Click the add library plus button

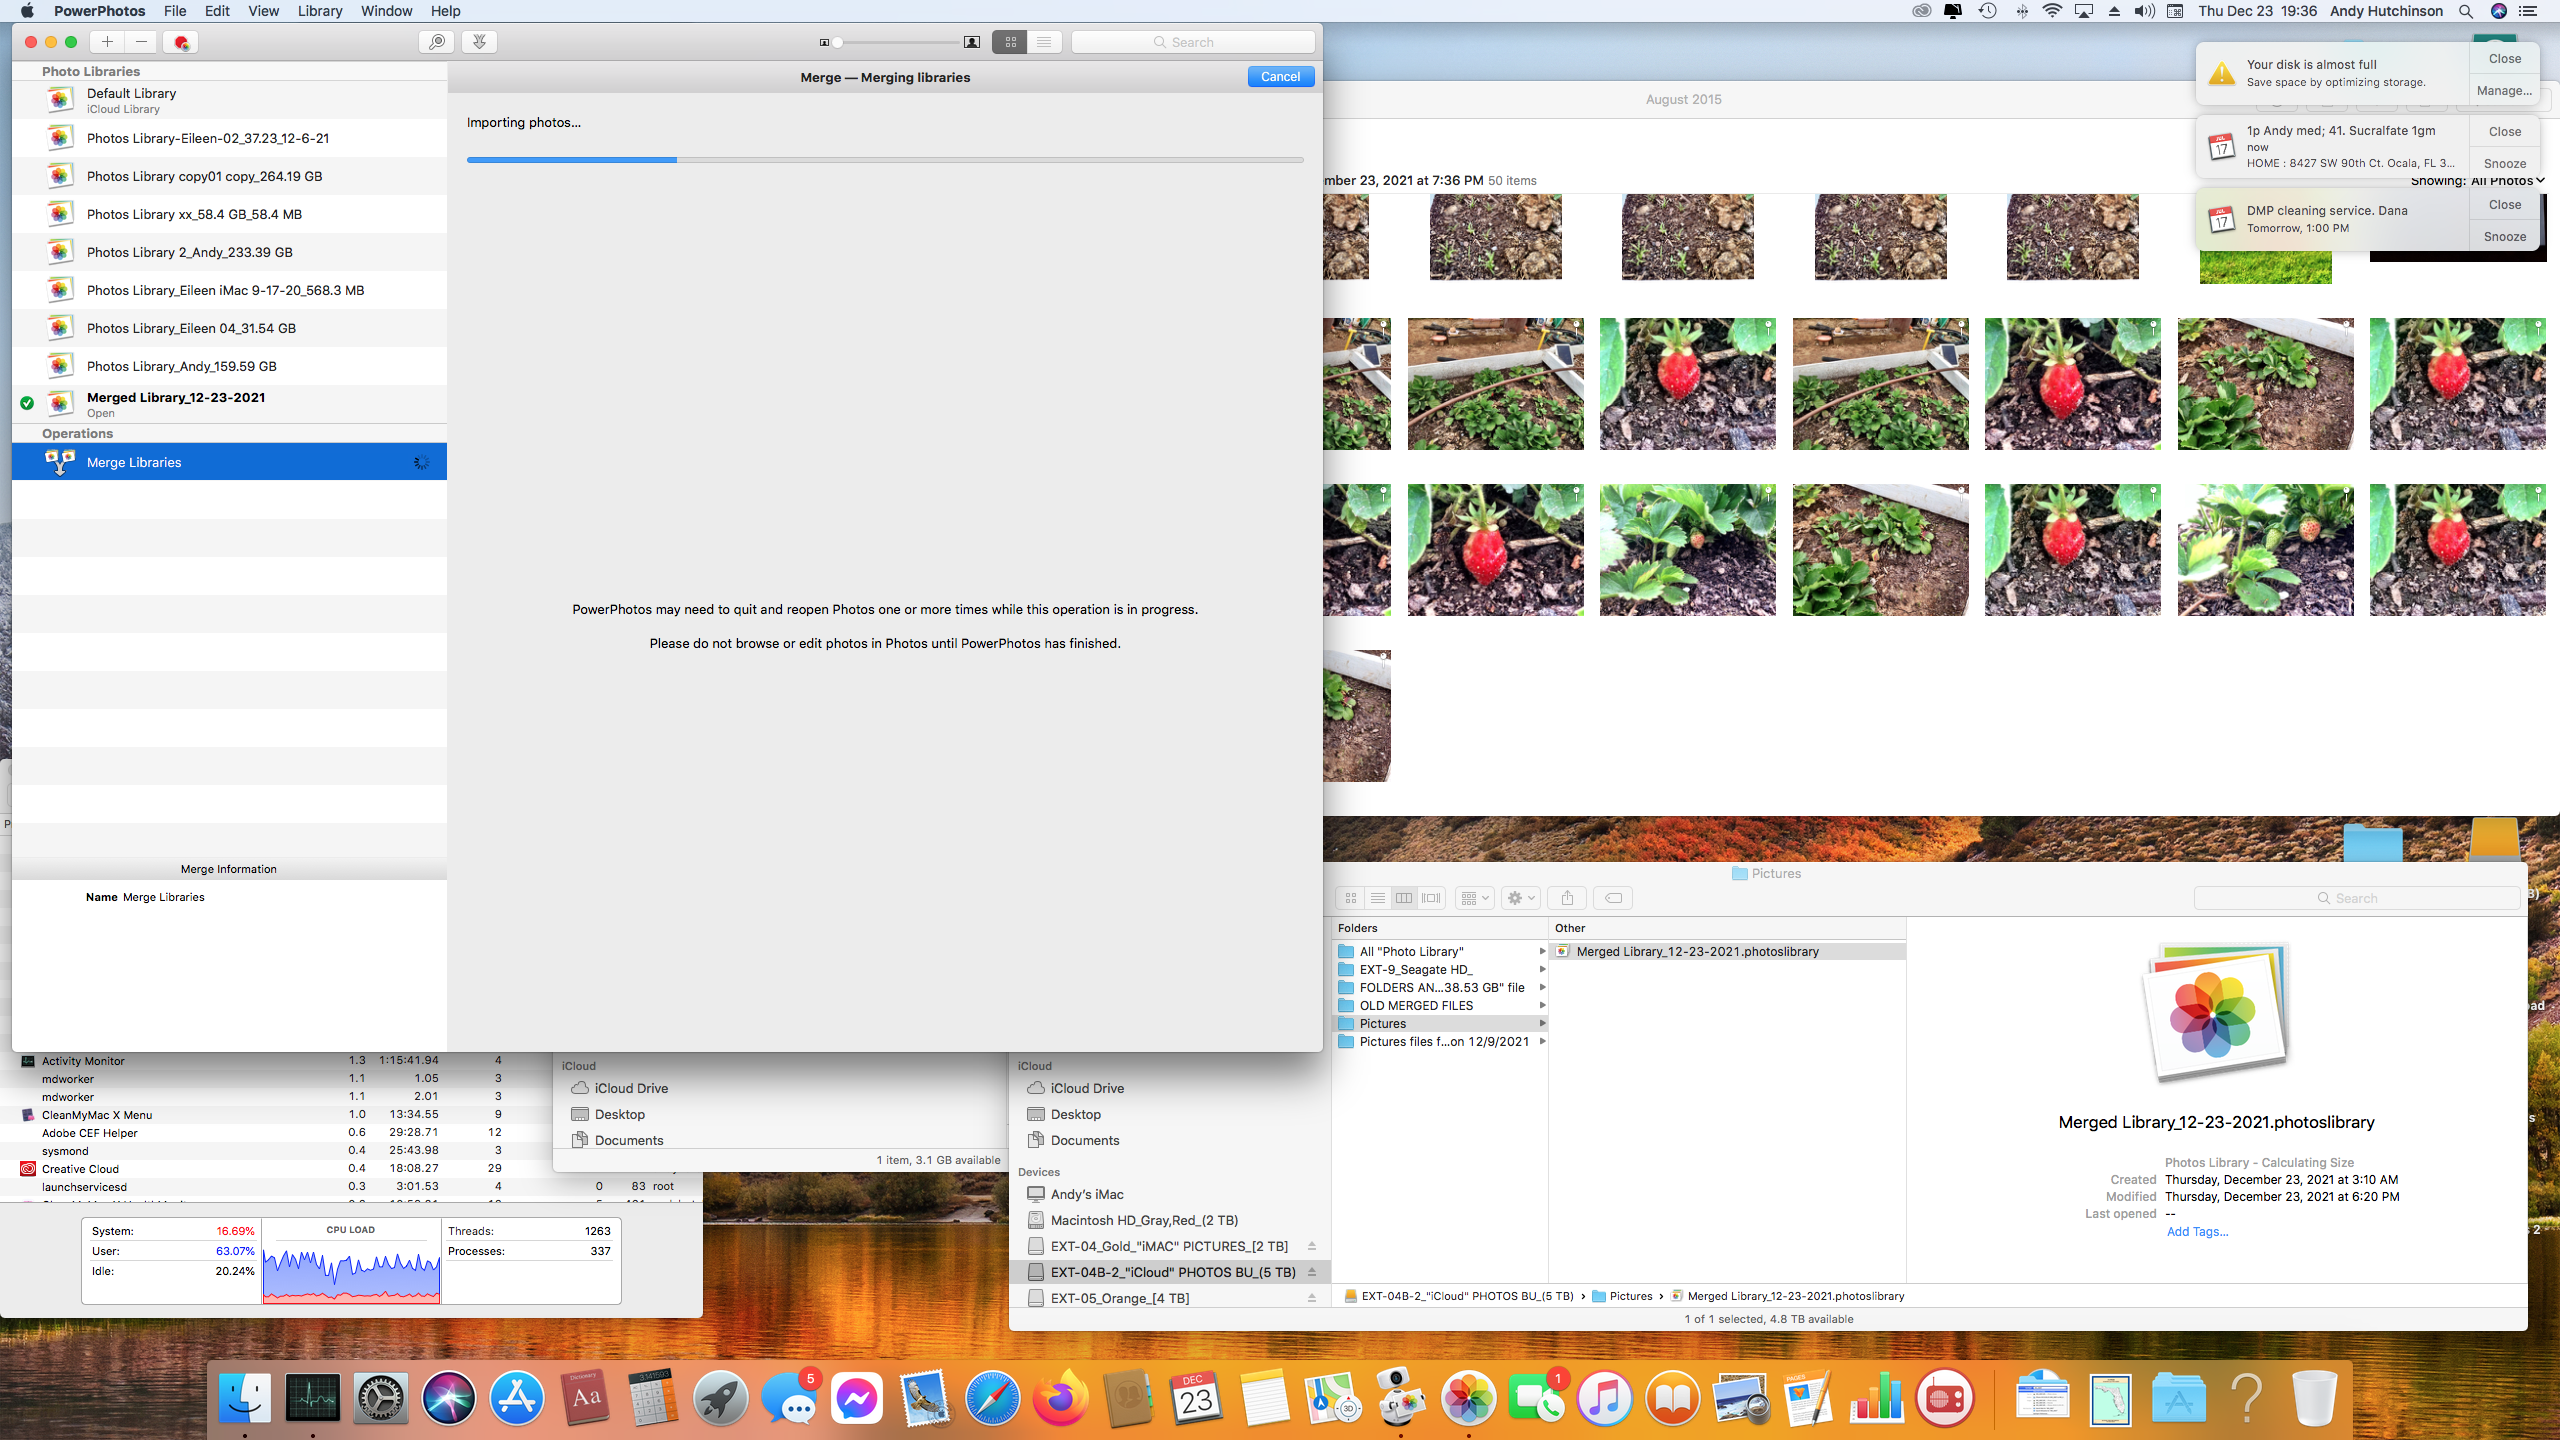coord(107,42)
